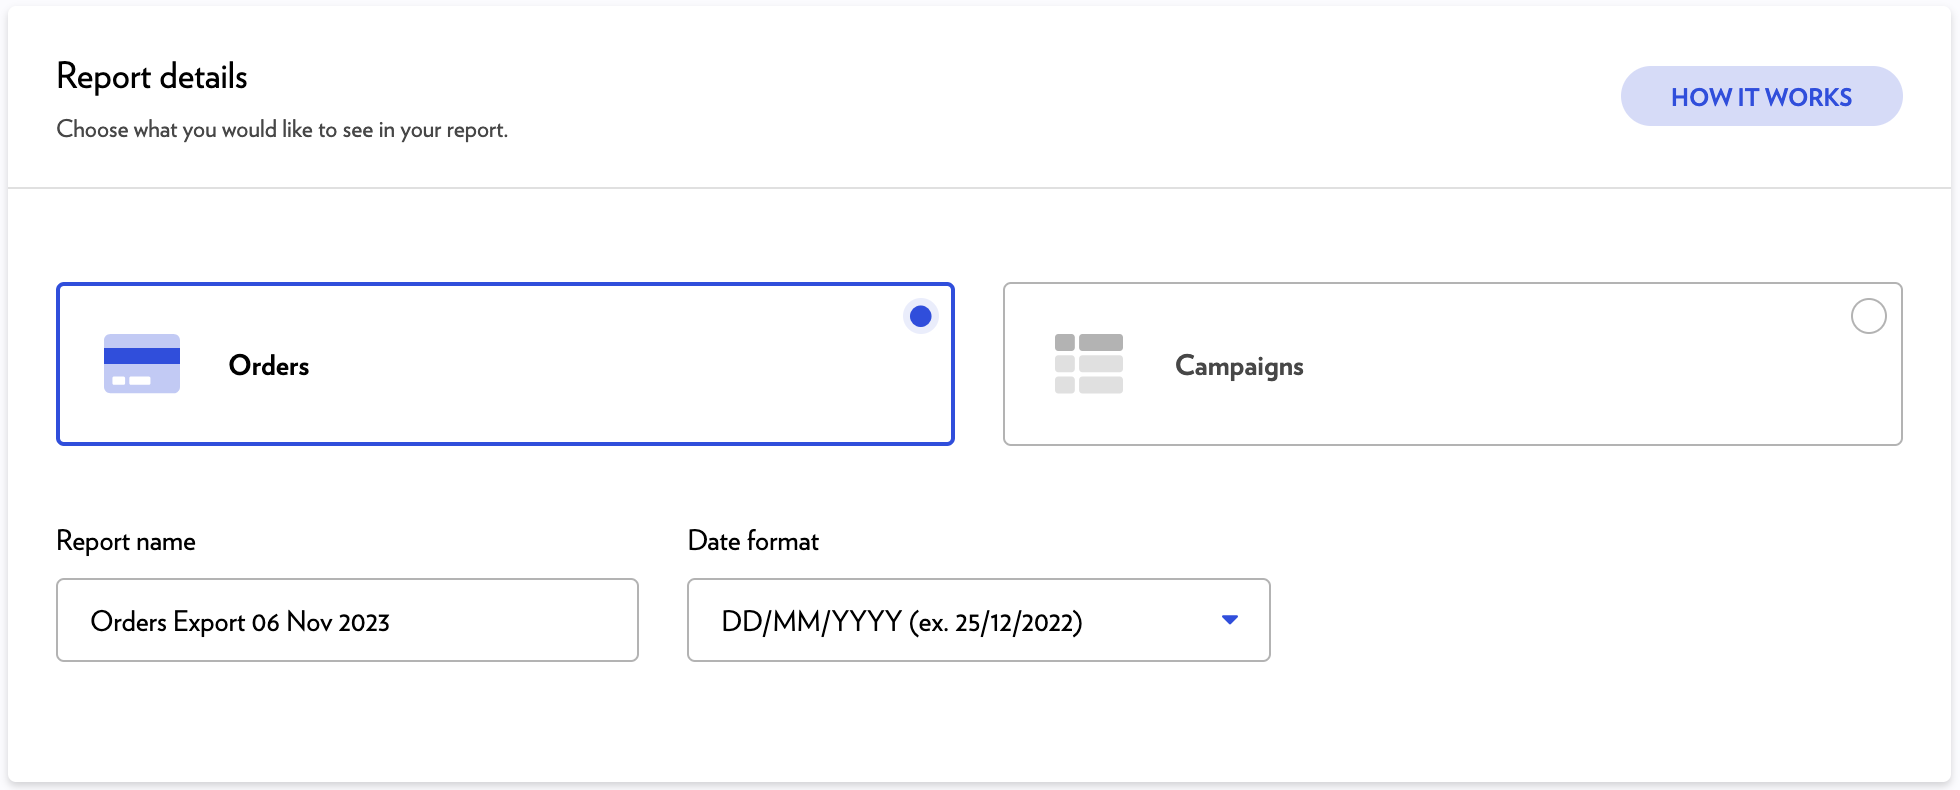Click the dark gray Campaigns icon header block

coord(1100,342)
